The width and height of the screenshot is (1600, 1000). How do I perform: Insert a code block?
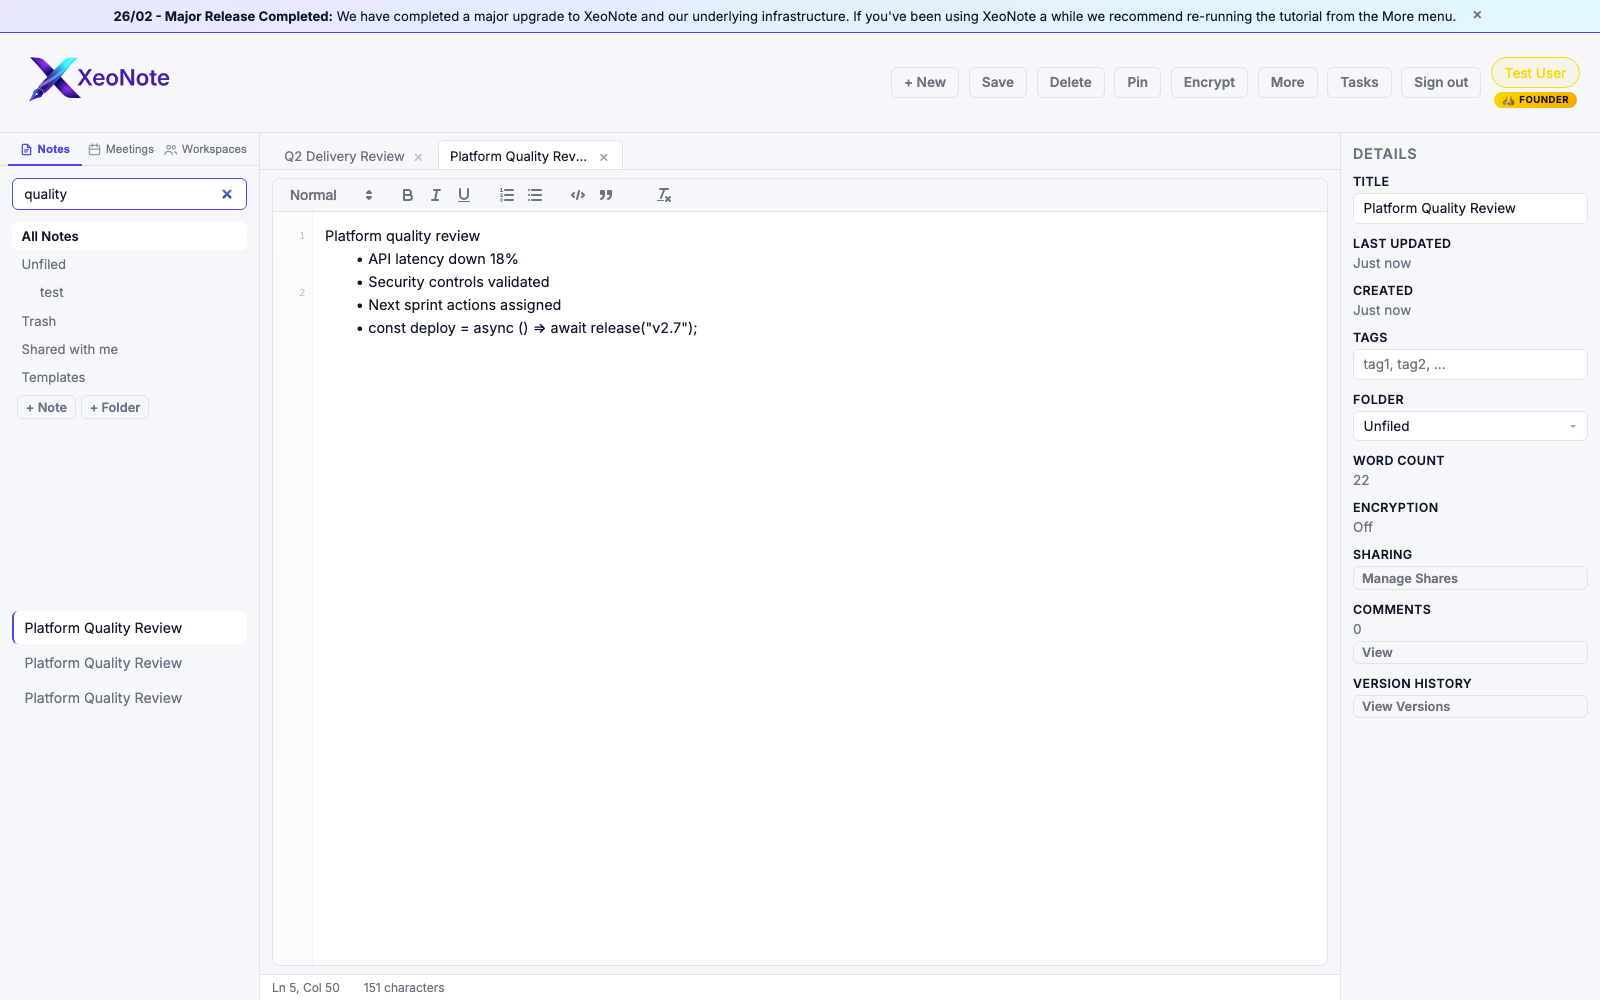pyautogui.click(x=577, y=195)
